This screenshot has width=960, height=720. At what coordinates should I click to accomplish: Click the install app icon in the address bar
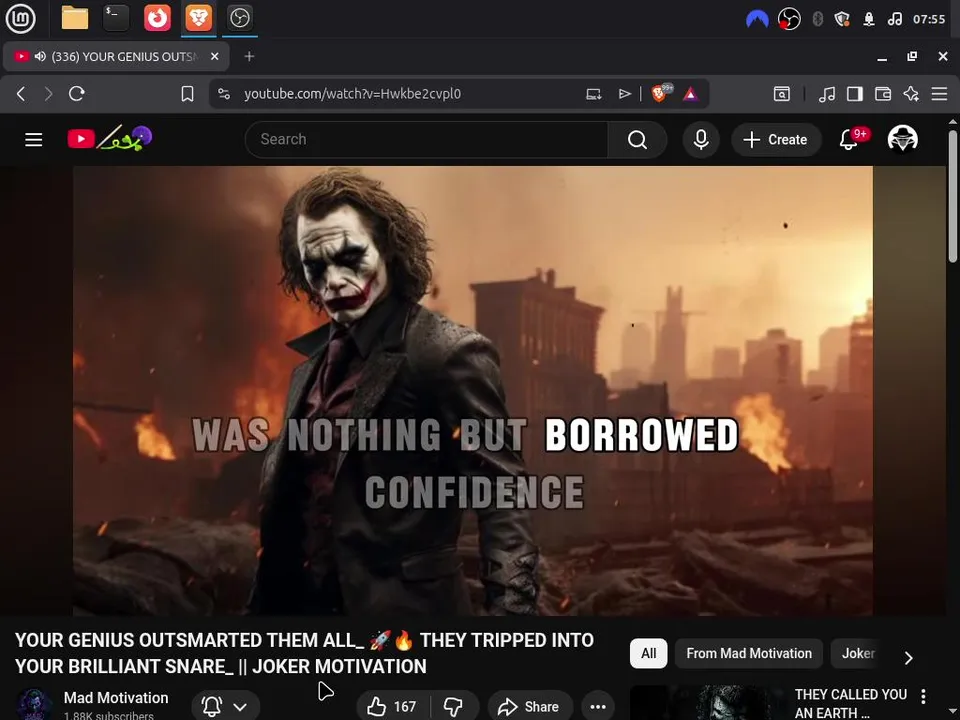click(593, 94)
